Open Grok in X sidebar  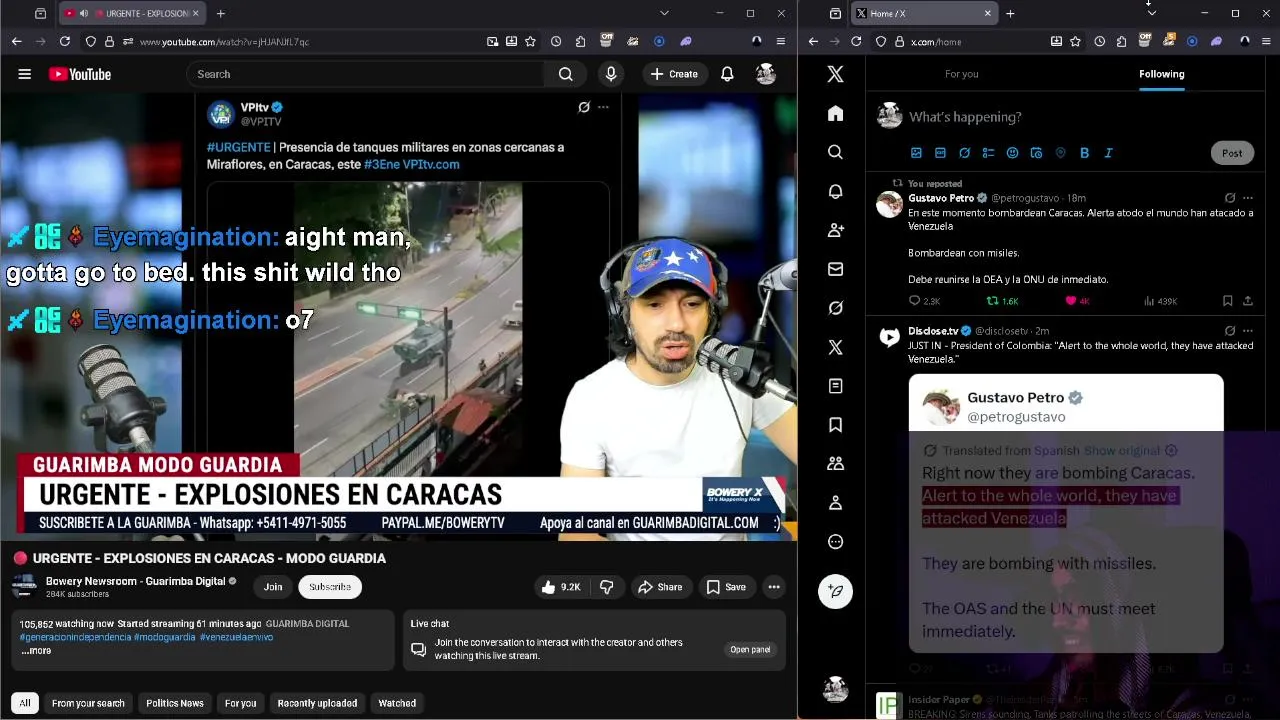click(835, 308)
